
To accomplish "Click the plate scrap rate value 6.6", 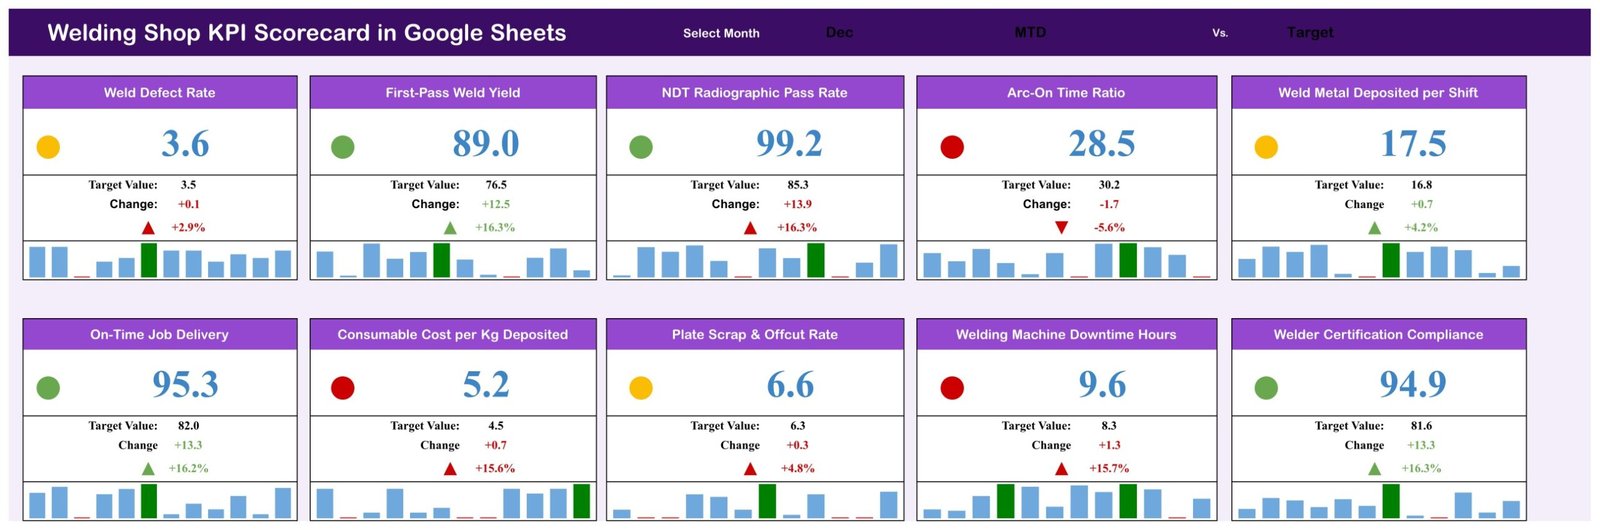I will (790, 385).
